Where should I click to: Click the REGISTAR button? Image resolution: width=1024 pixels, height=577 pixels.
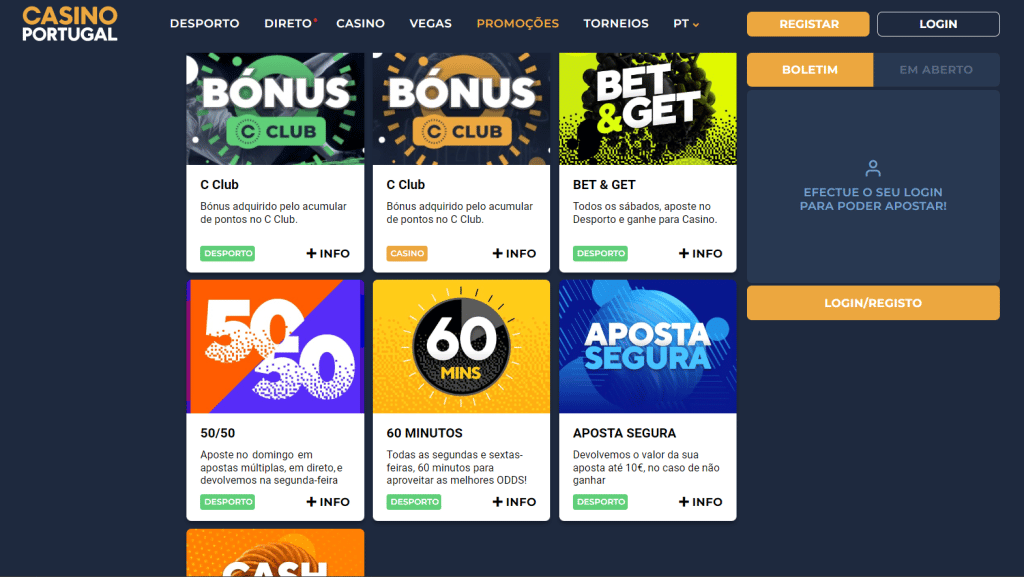pyautogui.click(x=808, y=24)
